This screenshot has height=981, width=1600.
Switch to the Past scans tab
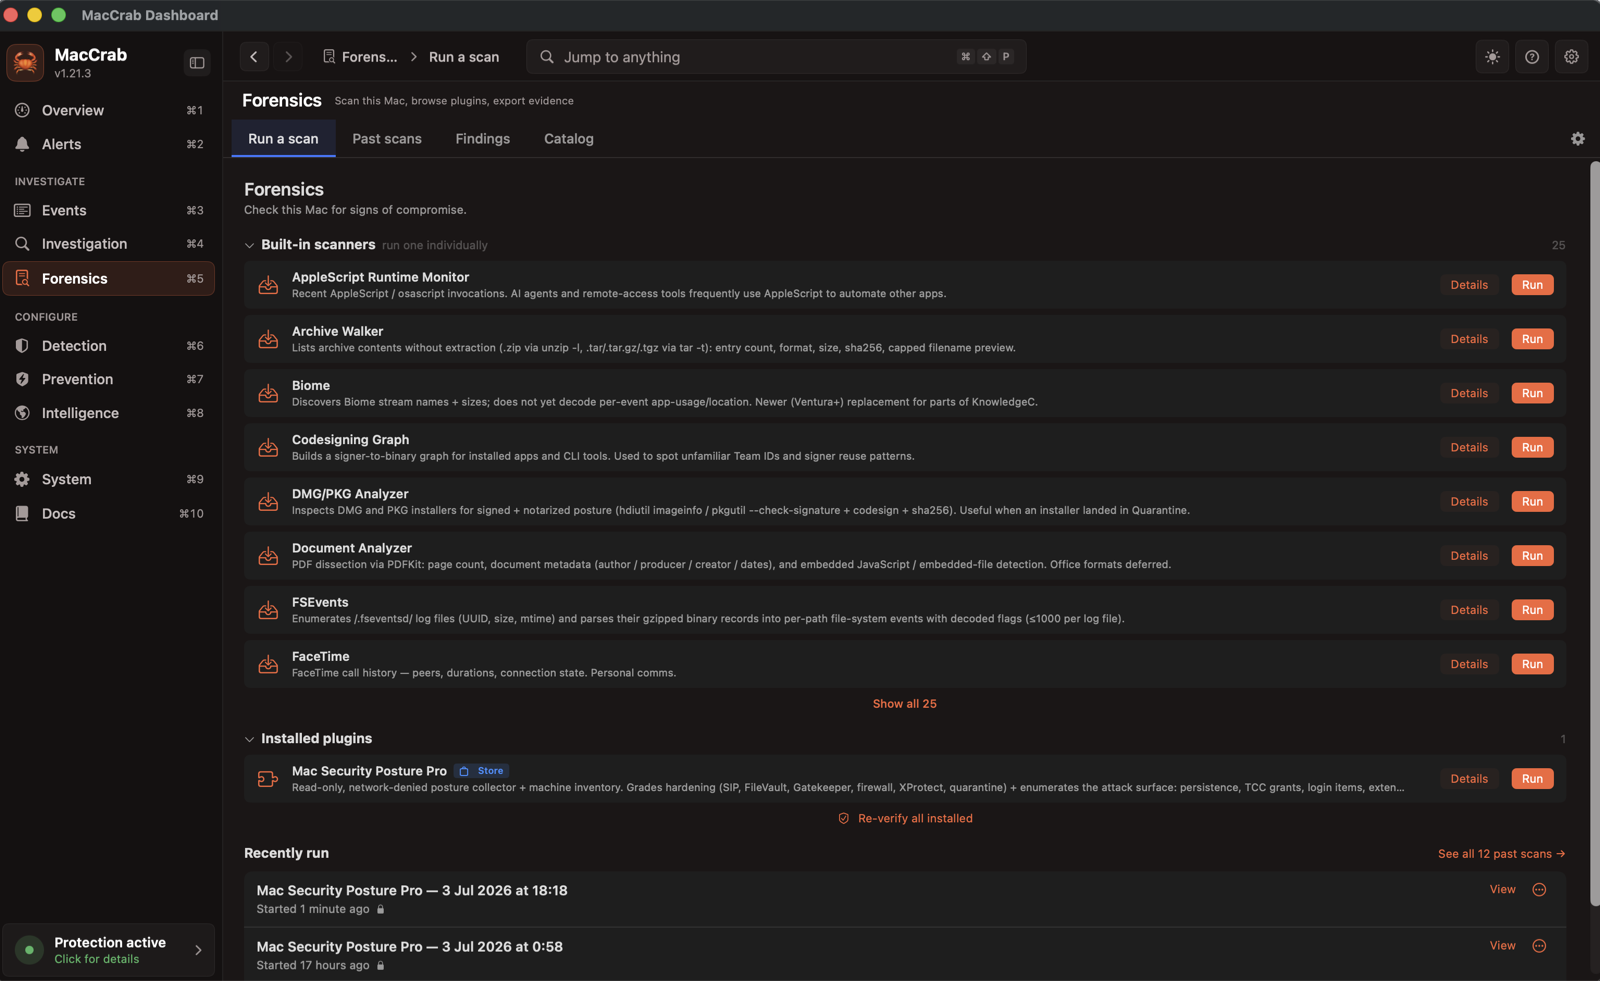tap(387, 139)
